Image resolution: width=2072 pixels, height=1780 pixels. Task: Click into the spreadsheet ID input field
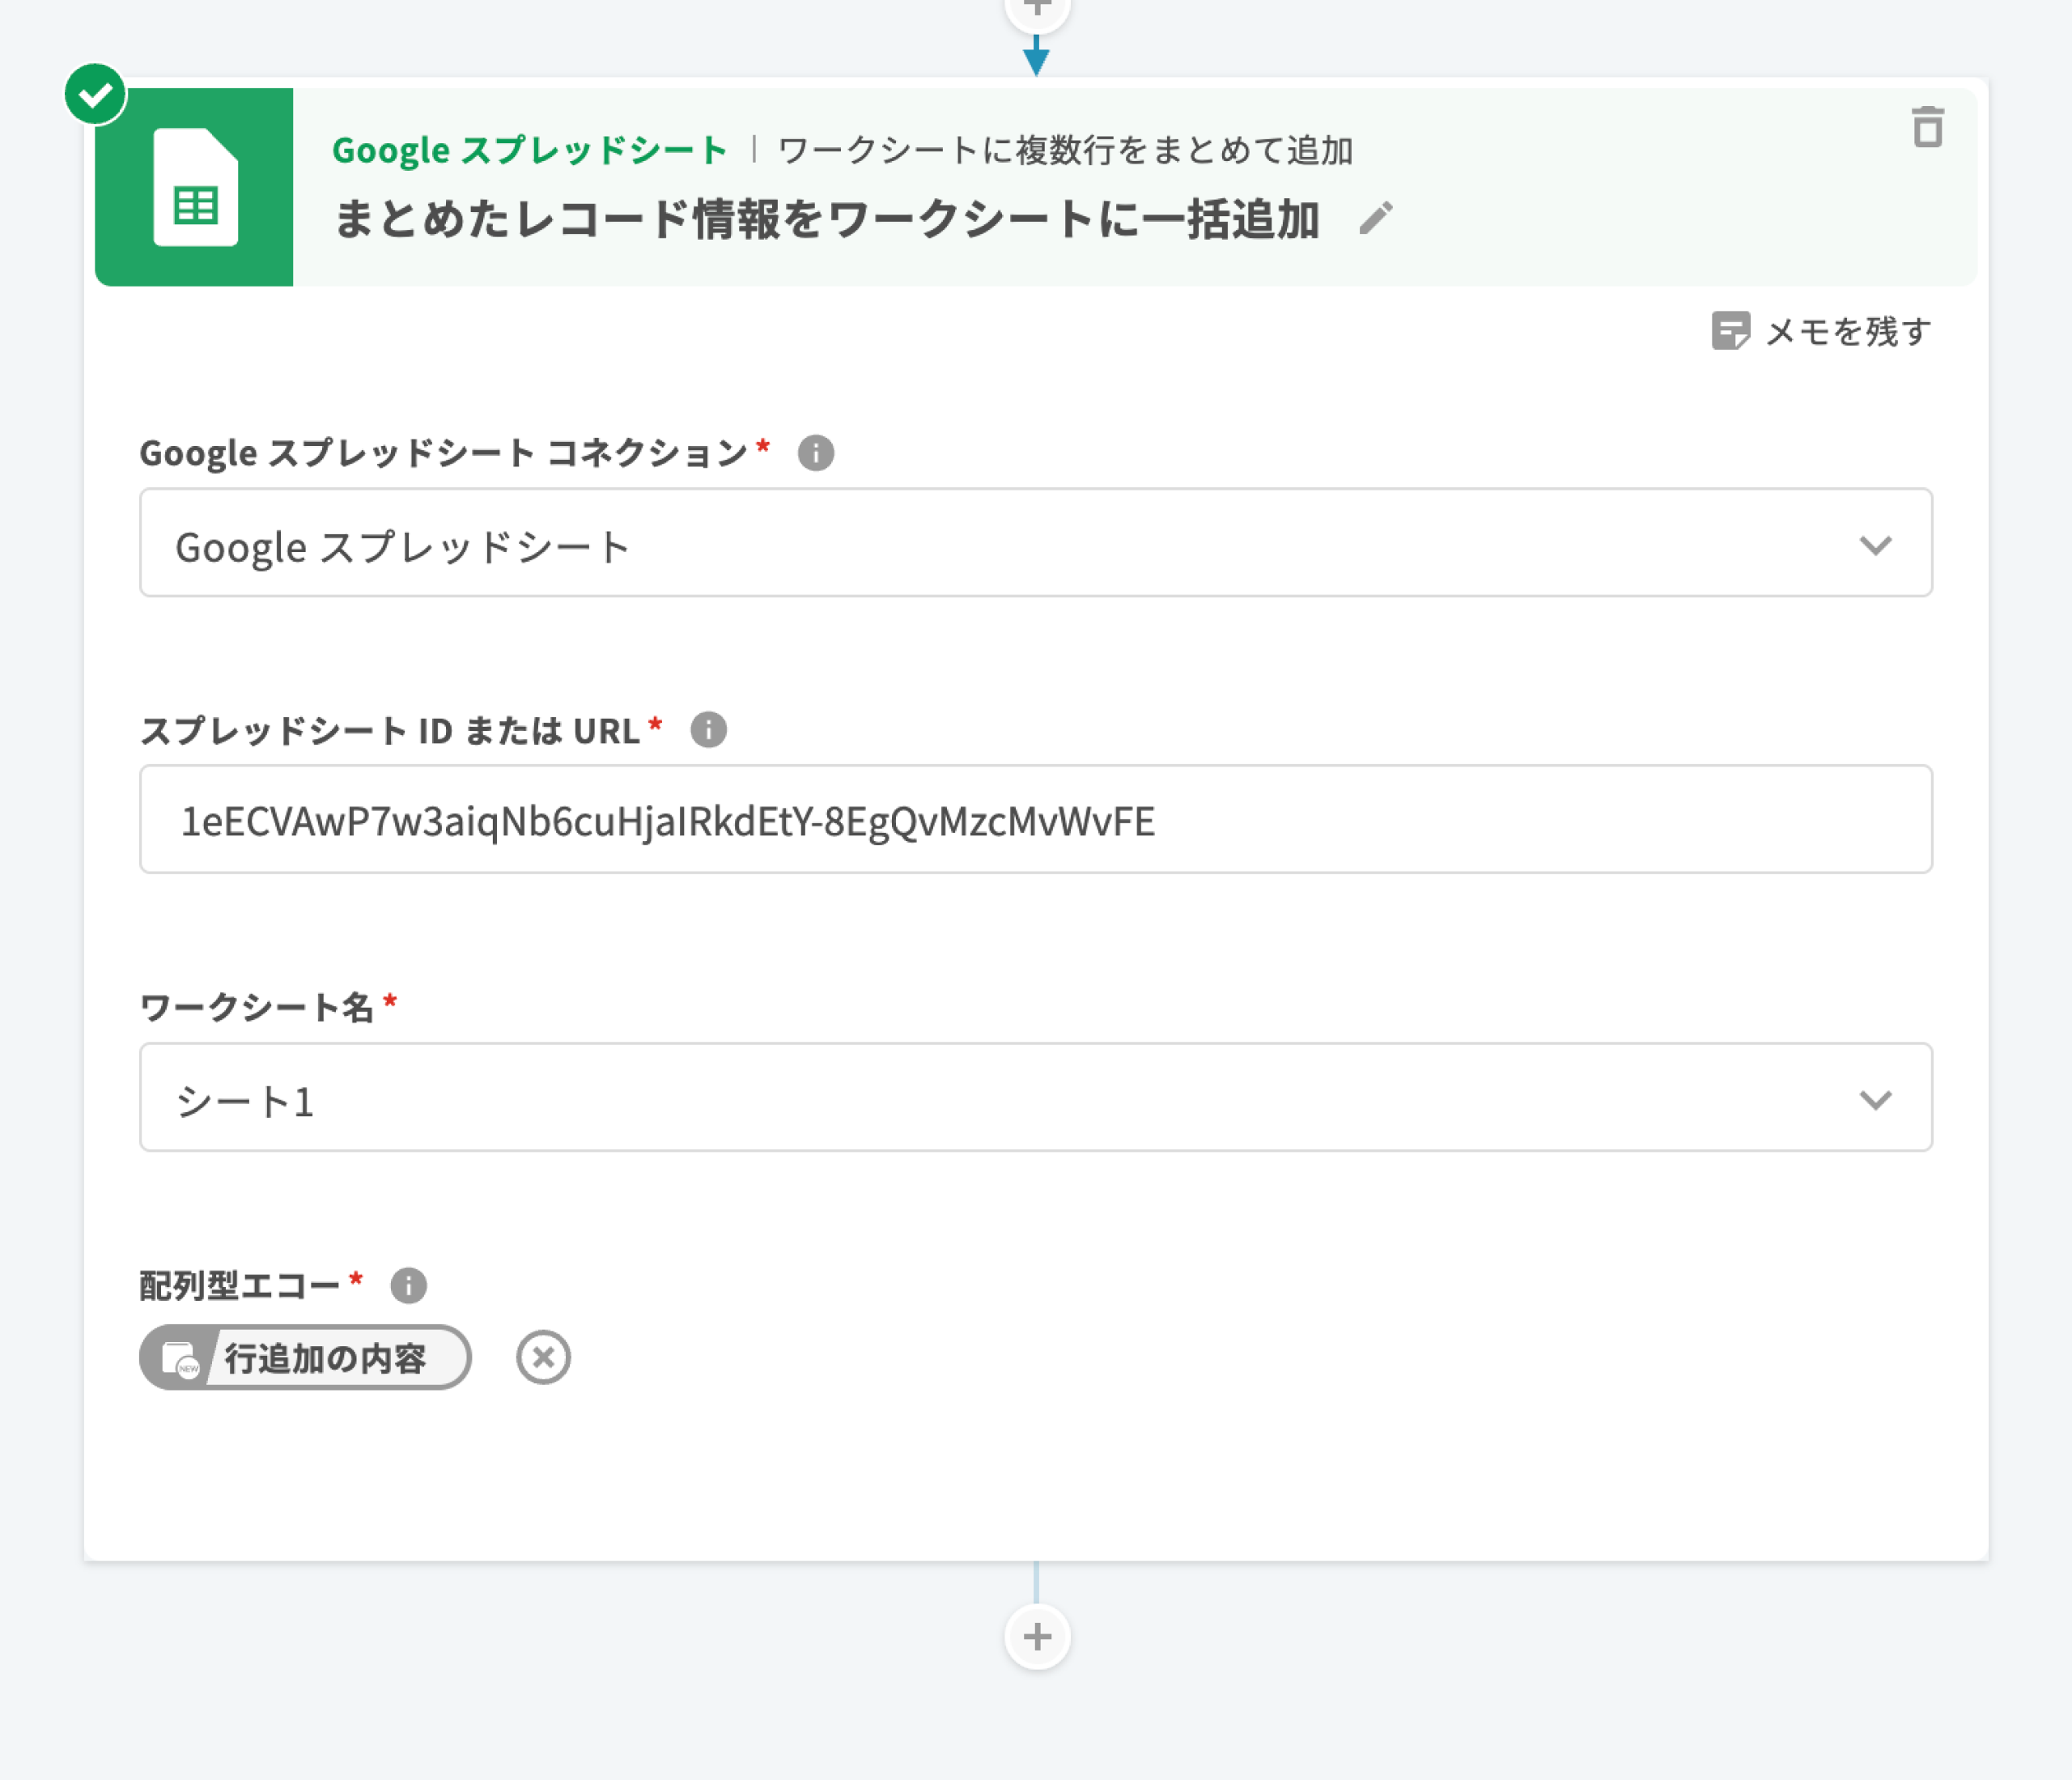coord(1035,820)
